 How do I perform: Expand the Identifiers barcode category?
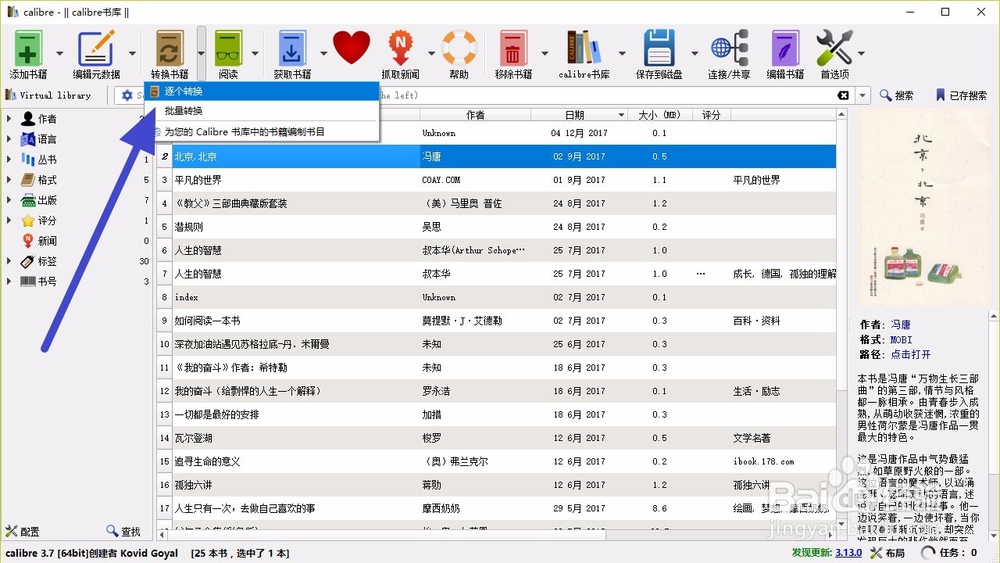9,281
